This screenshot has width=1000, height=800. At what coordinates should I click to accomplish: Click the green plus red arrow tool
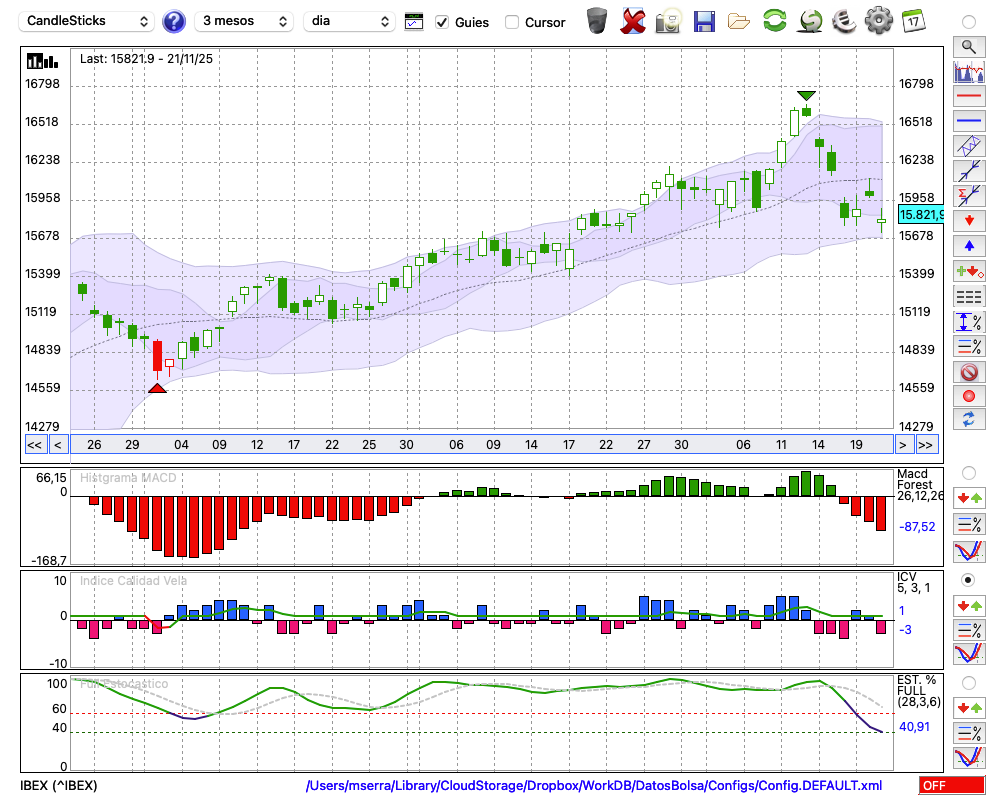(969, 271)
